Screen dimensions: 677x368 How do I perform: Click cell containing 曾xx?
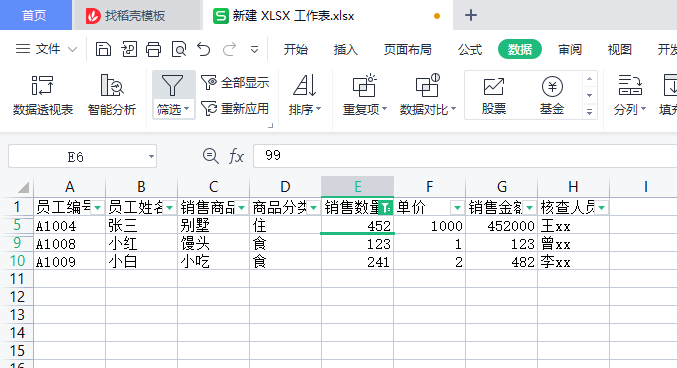click(x=573, y=244)
